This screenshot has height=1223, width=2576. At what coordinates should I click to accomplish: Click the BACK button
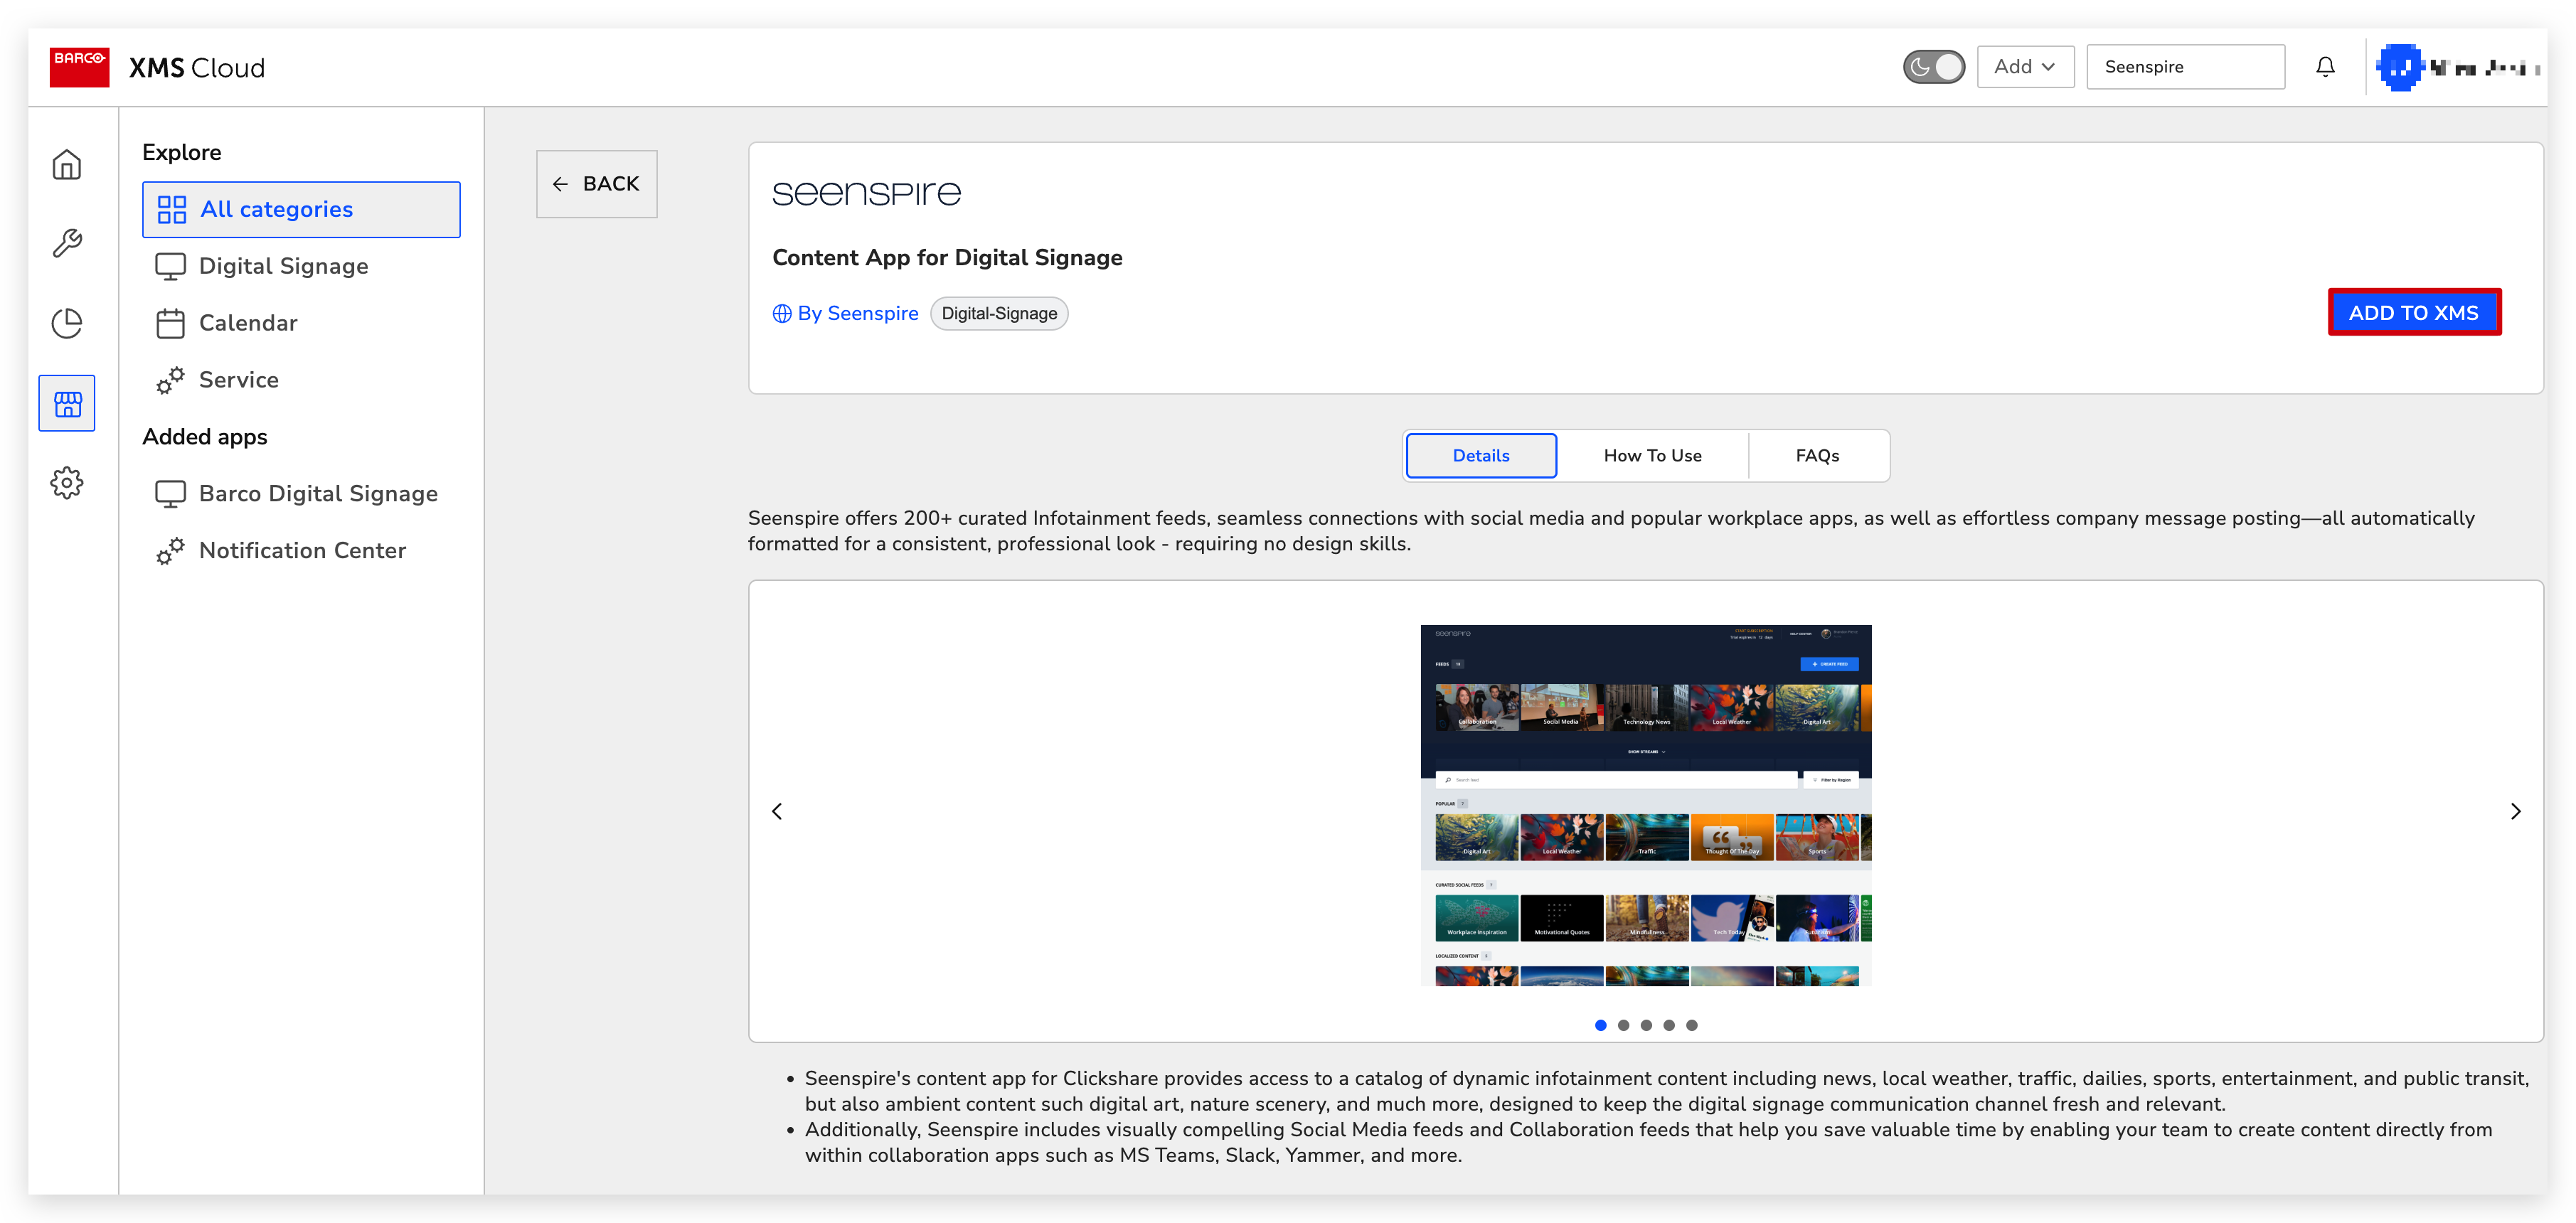[x=597, y=184]
